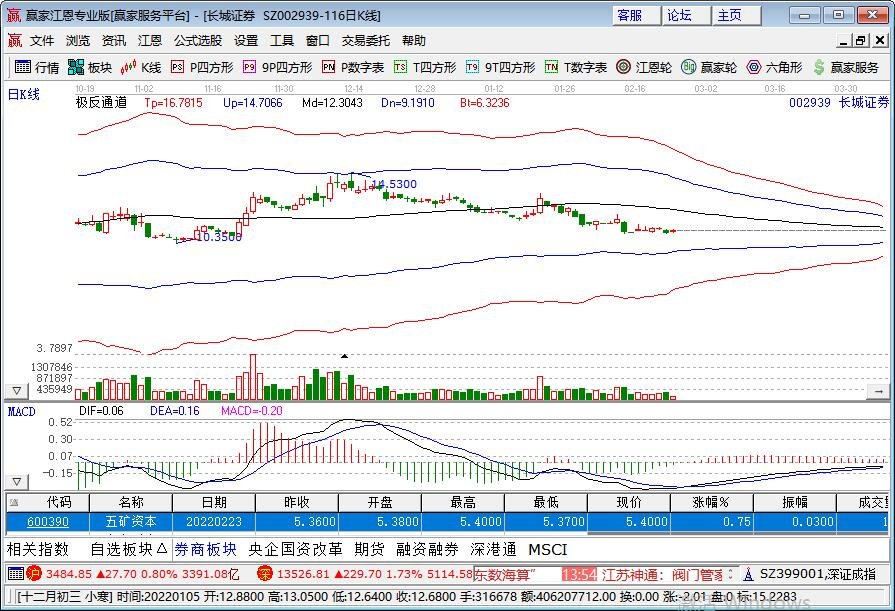The width and height of the screenshot is (895, 611).
Task: Open the 六角形 hexagon tool
Action: [774, 67]
